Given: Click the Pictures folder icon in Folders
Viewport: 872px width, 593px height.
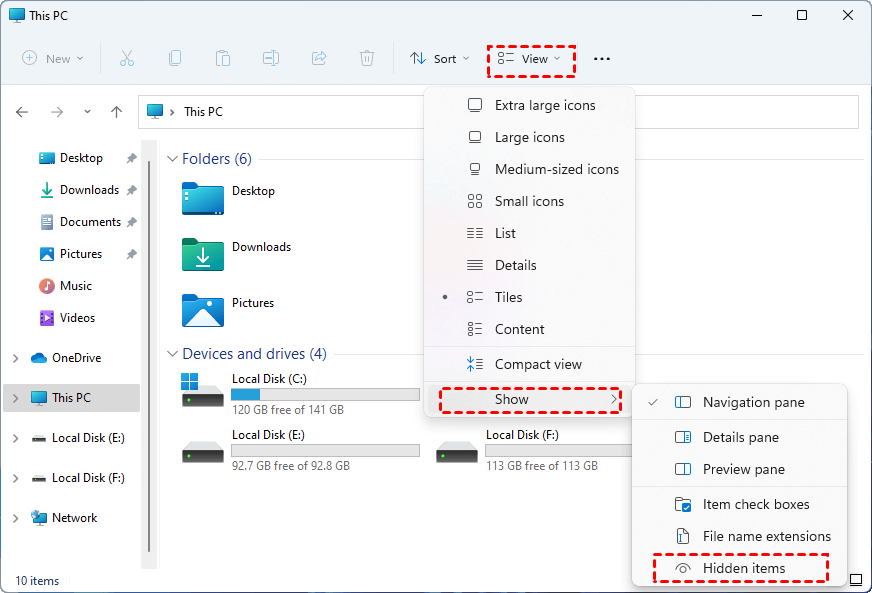Looking at the screenshot, I should [202, 310].
